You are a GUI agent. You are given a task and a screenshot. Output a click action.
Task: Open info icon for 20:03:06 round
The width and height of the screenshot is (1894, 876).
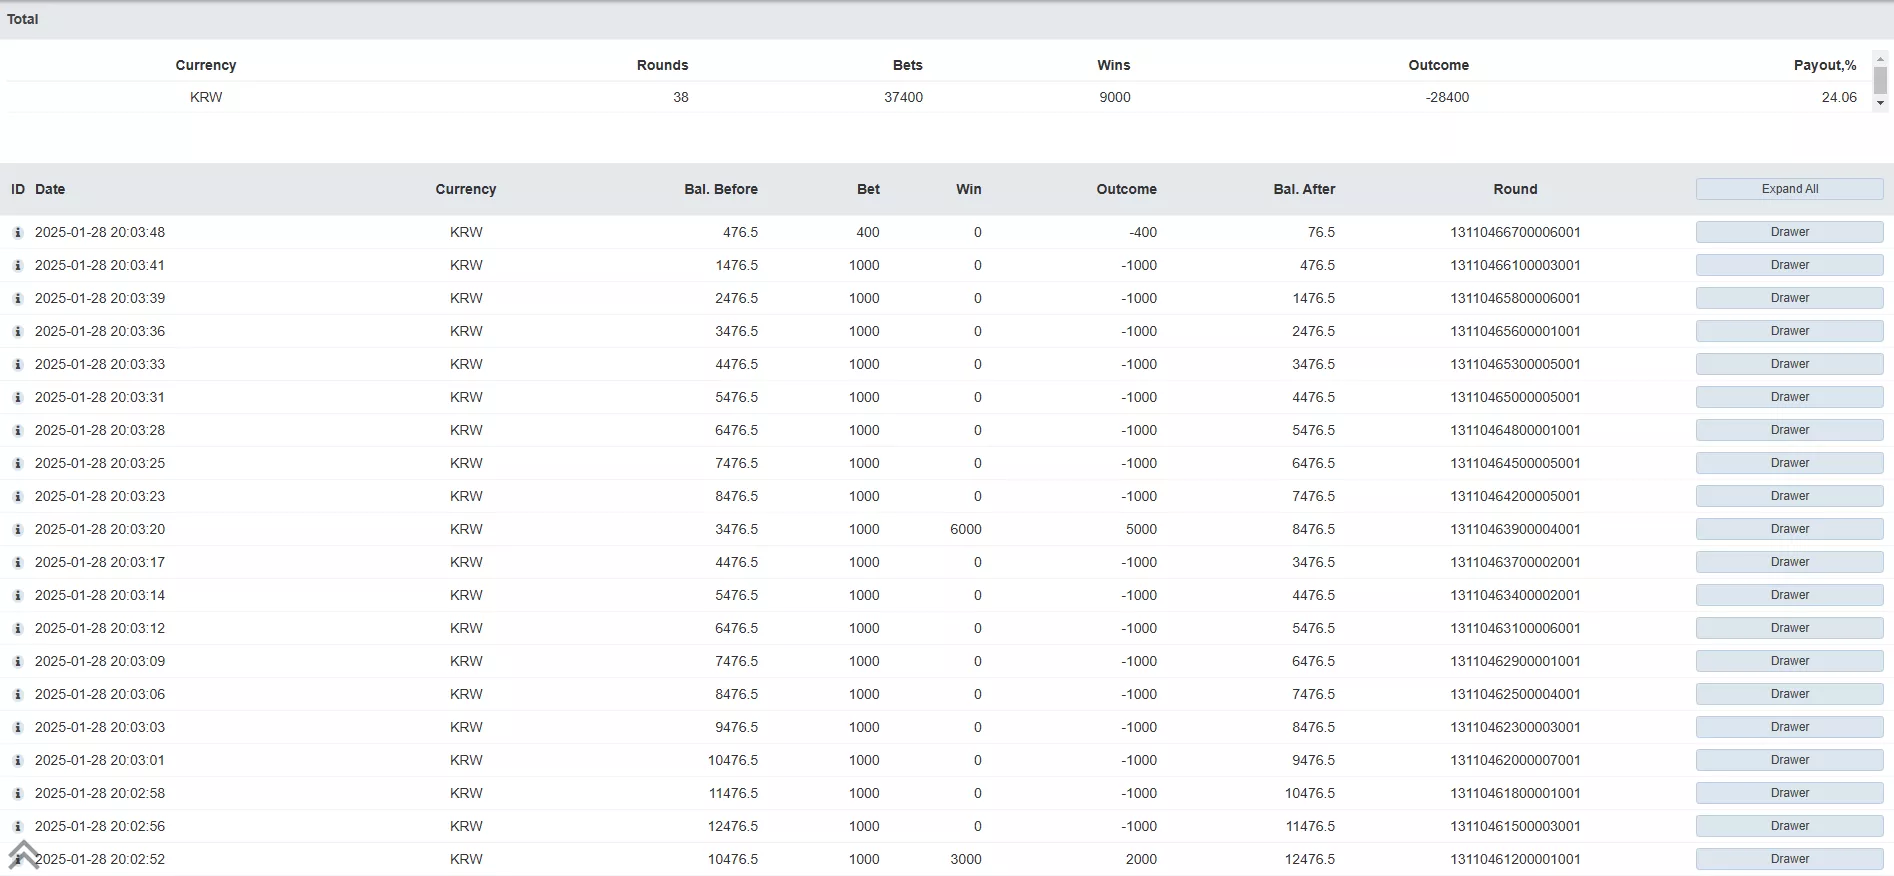17,694
